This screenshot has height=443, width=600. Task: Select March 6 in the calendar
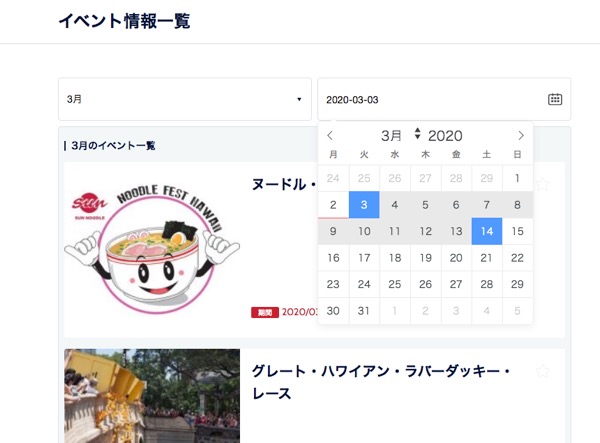point(456,205)
